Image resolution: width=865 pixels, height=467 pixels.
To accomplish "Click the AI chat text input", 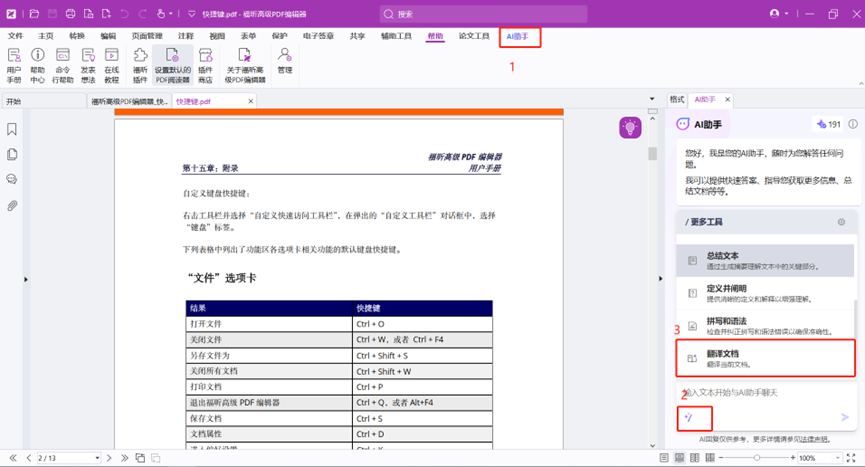I will [x=766, y=393].
